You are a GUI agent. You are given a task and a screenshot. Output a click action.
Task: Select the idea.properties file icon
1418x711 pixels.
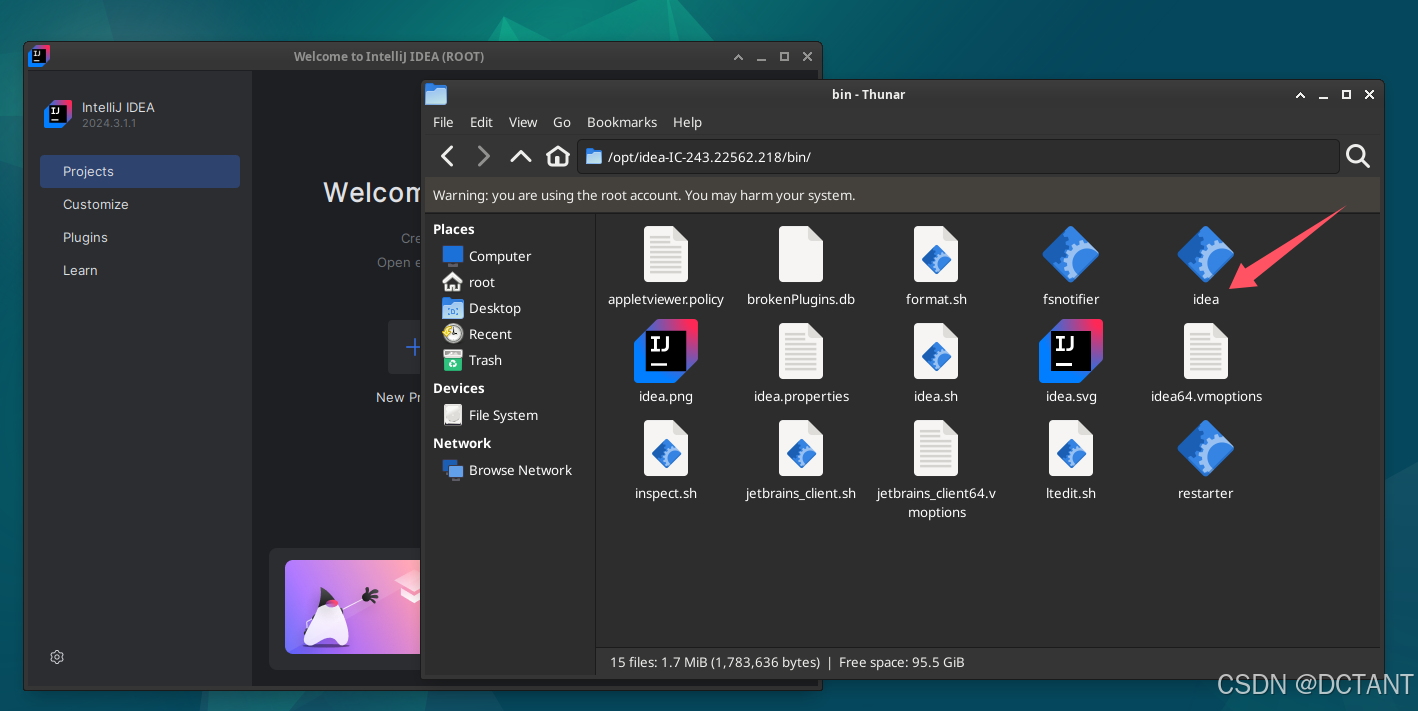coord(801,351)
